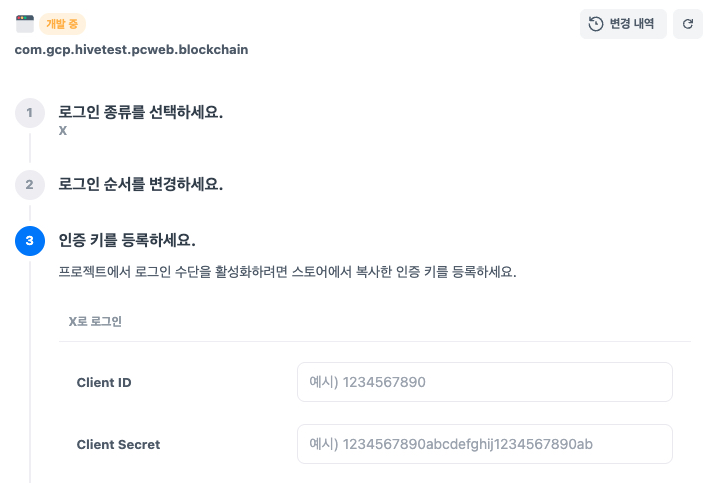The height and width of the screenshot is (483, 712).
Task: Expand the 로그인 순서를 변경하세요 step
Action: pyautogui.click(x=141, y=184)
